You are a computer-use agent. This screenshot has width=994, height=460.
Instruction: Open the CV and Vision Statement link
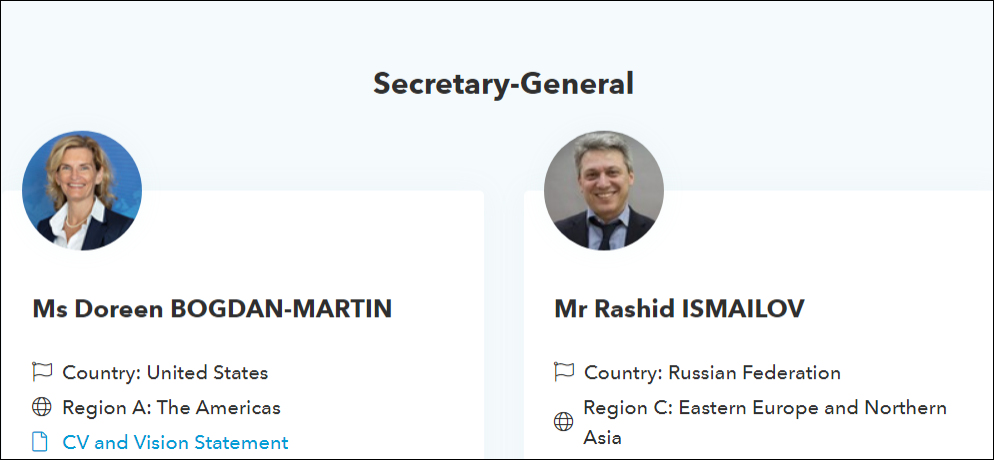pyautogui.click(x=175, y=442)
